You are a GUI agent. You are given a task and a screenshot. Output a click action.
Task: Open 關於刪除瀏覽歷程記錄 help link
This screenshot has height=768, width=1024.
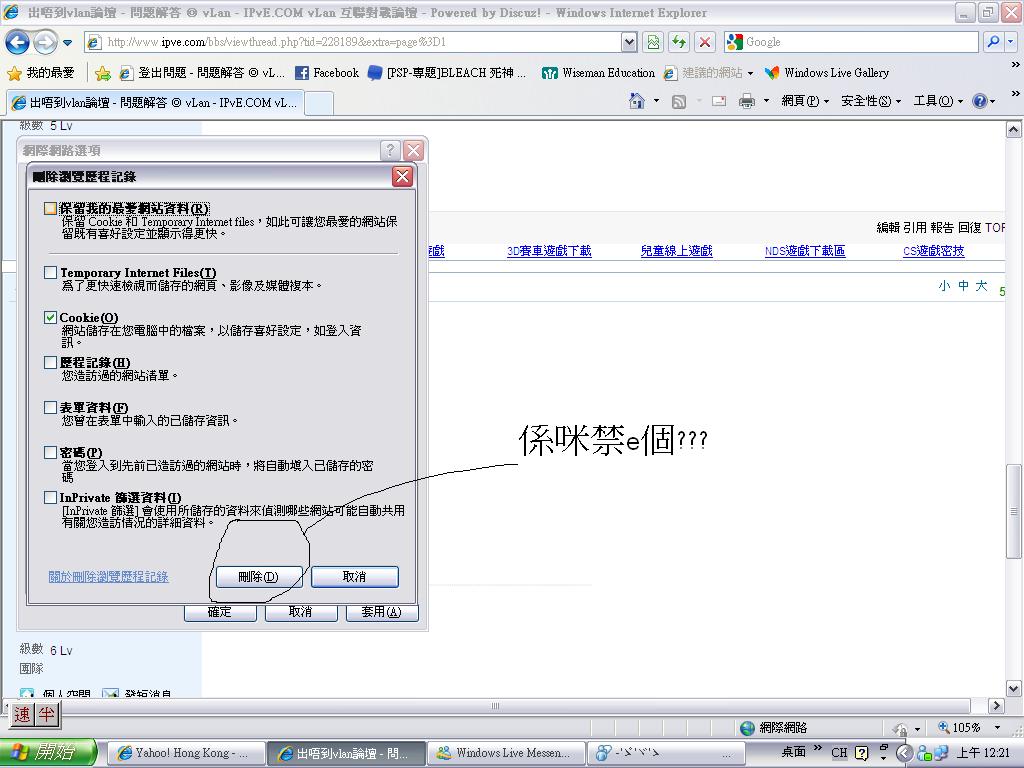[x=108, y=577]
